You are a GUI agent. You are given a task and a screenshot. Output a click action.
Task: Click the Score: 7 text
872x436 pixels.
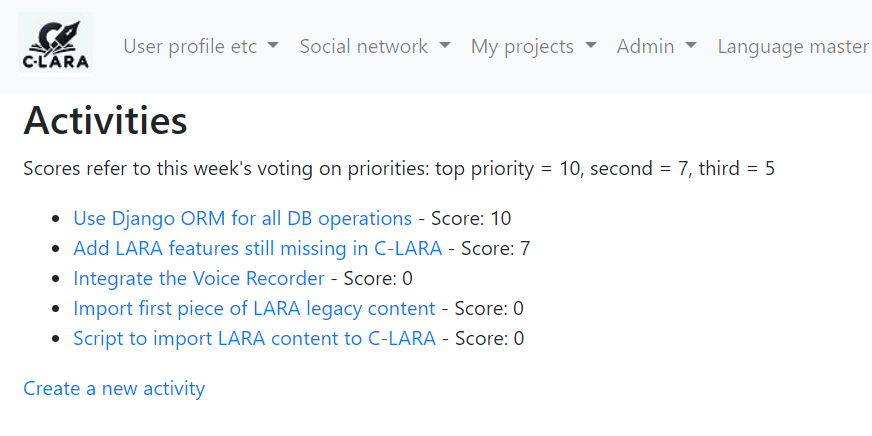point(495,248)
